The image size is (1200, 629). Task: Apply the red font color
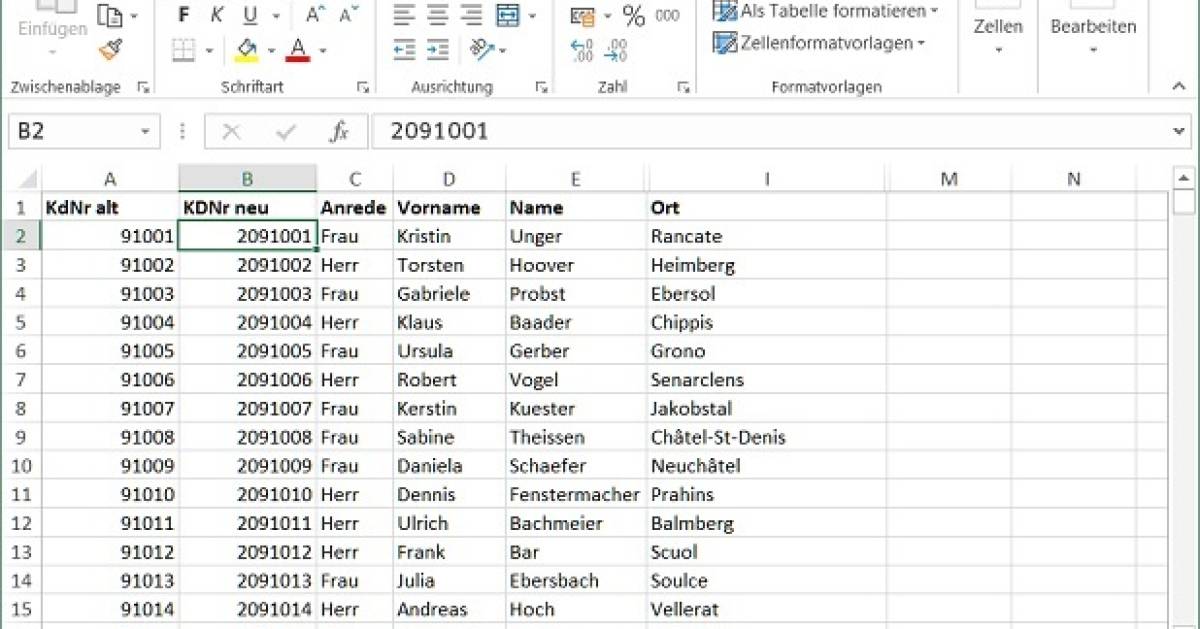click(298, 48)
